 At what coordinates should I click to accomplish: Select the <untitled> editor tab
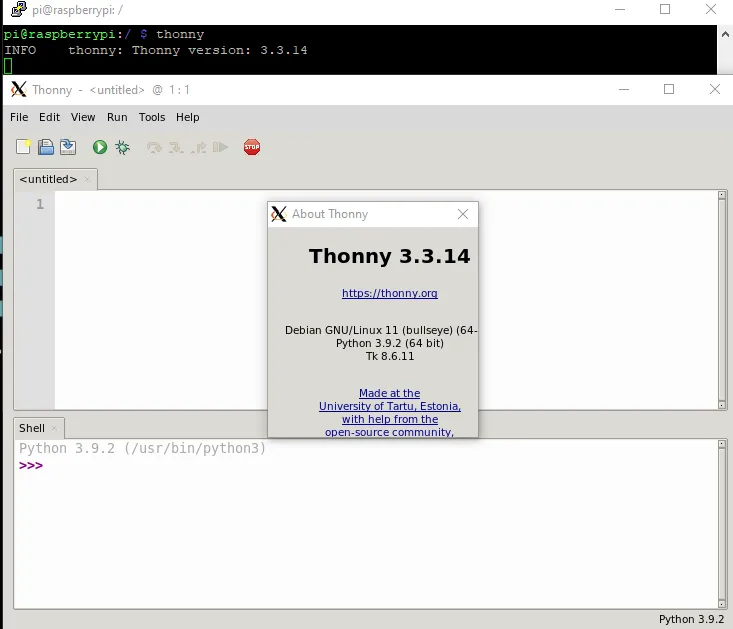tap(48, 179)
